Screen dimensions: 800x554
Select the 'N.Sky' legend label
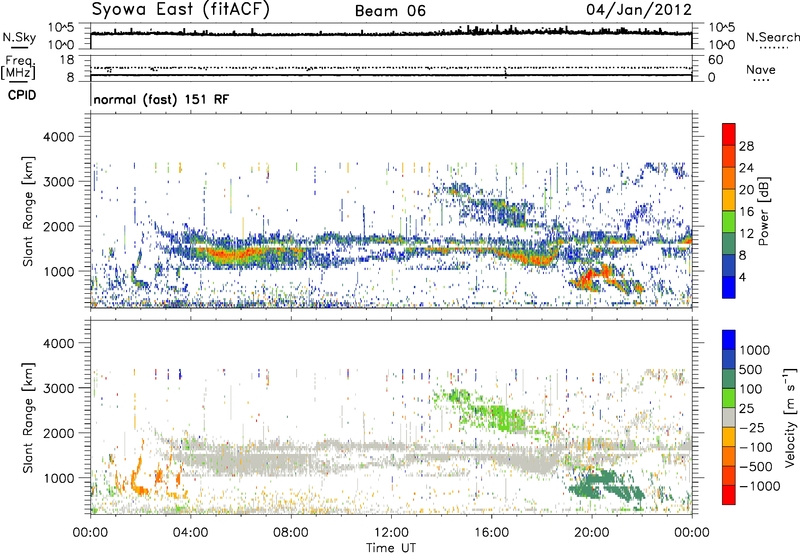[19, 37]
